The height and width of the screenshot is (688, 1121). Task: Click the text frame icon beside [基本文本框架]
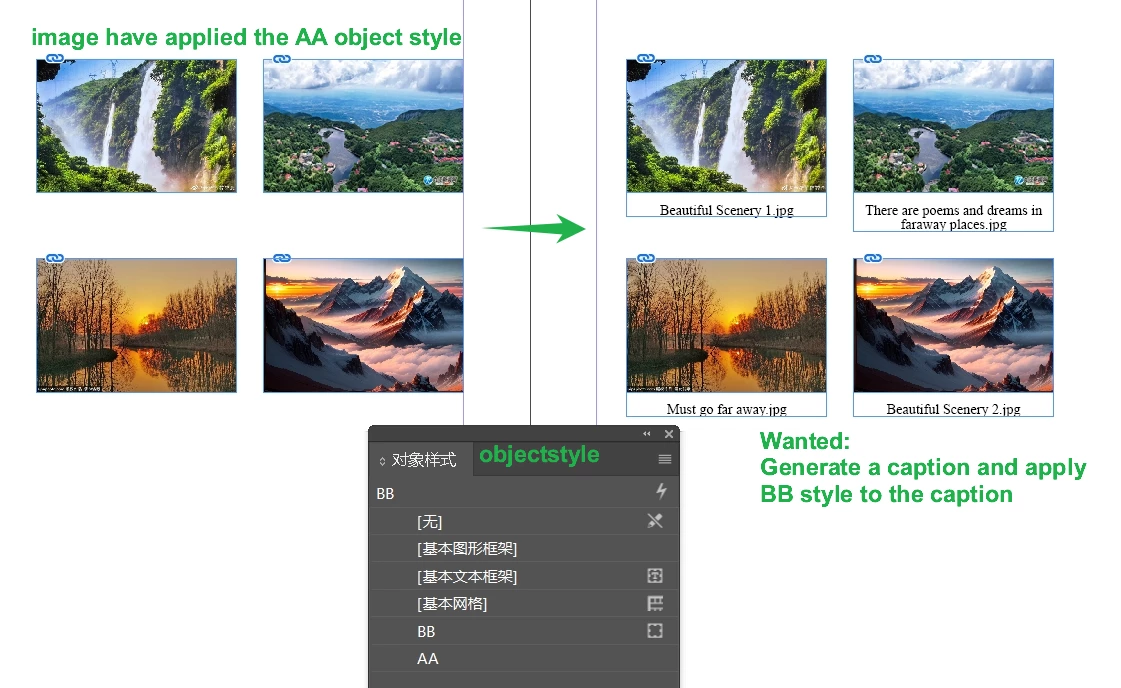tap(655, 576)
